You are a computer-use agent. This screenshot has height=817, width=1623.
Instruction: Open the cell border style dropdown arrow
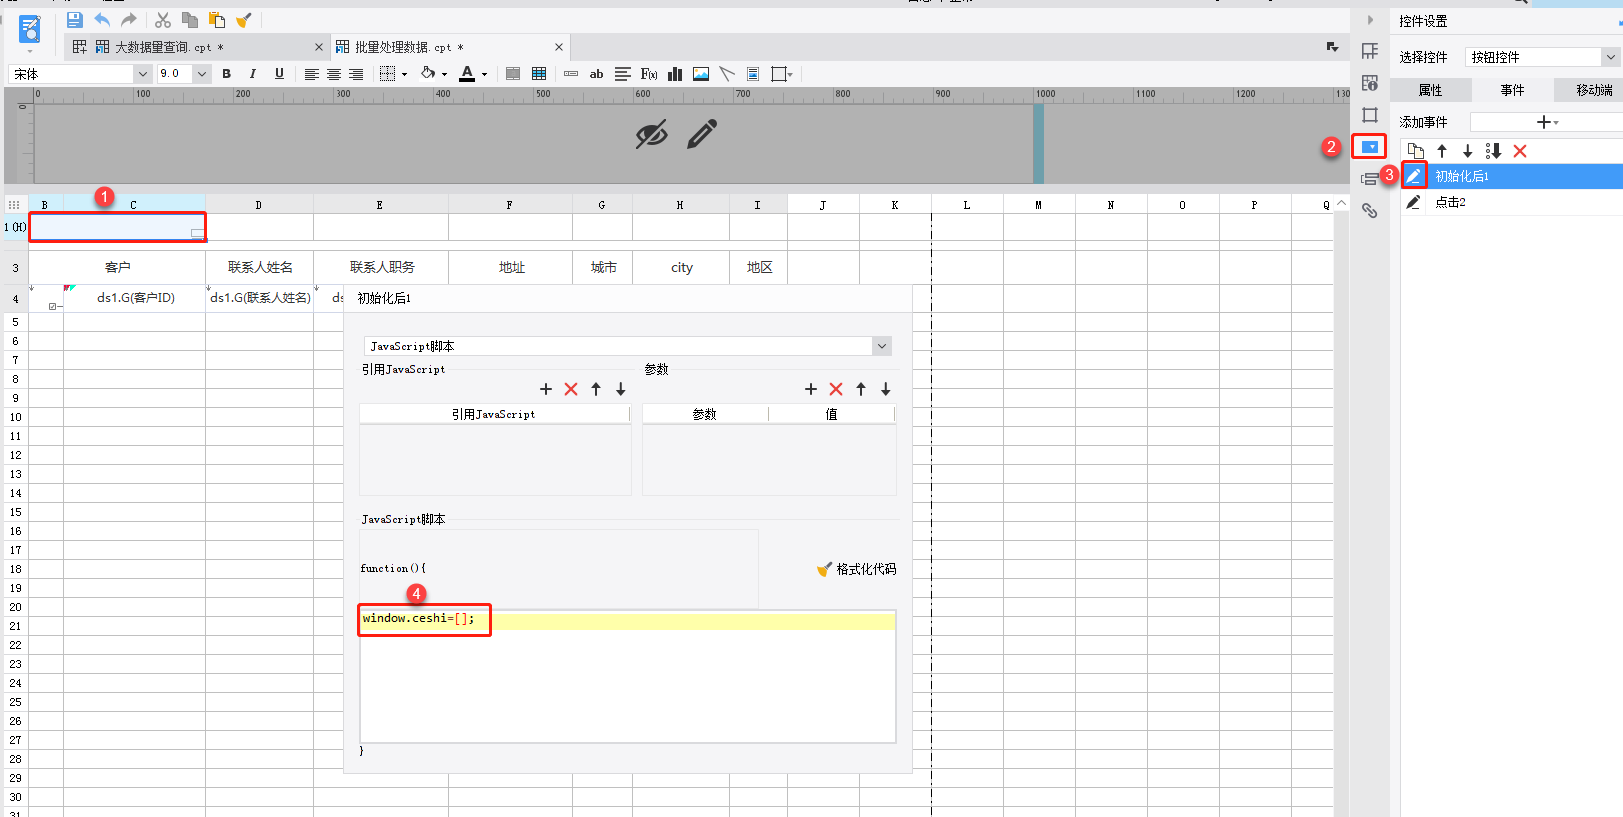(404, 74)
